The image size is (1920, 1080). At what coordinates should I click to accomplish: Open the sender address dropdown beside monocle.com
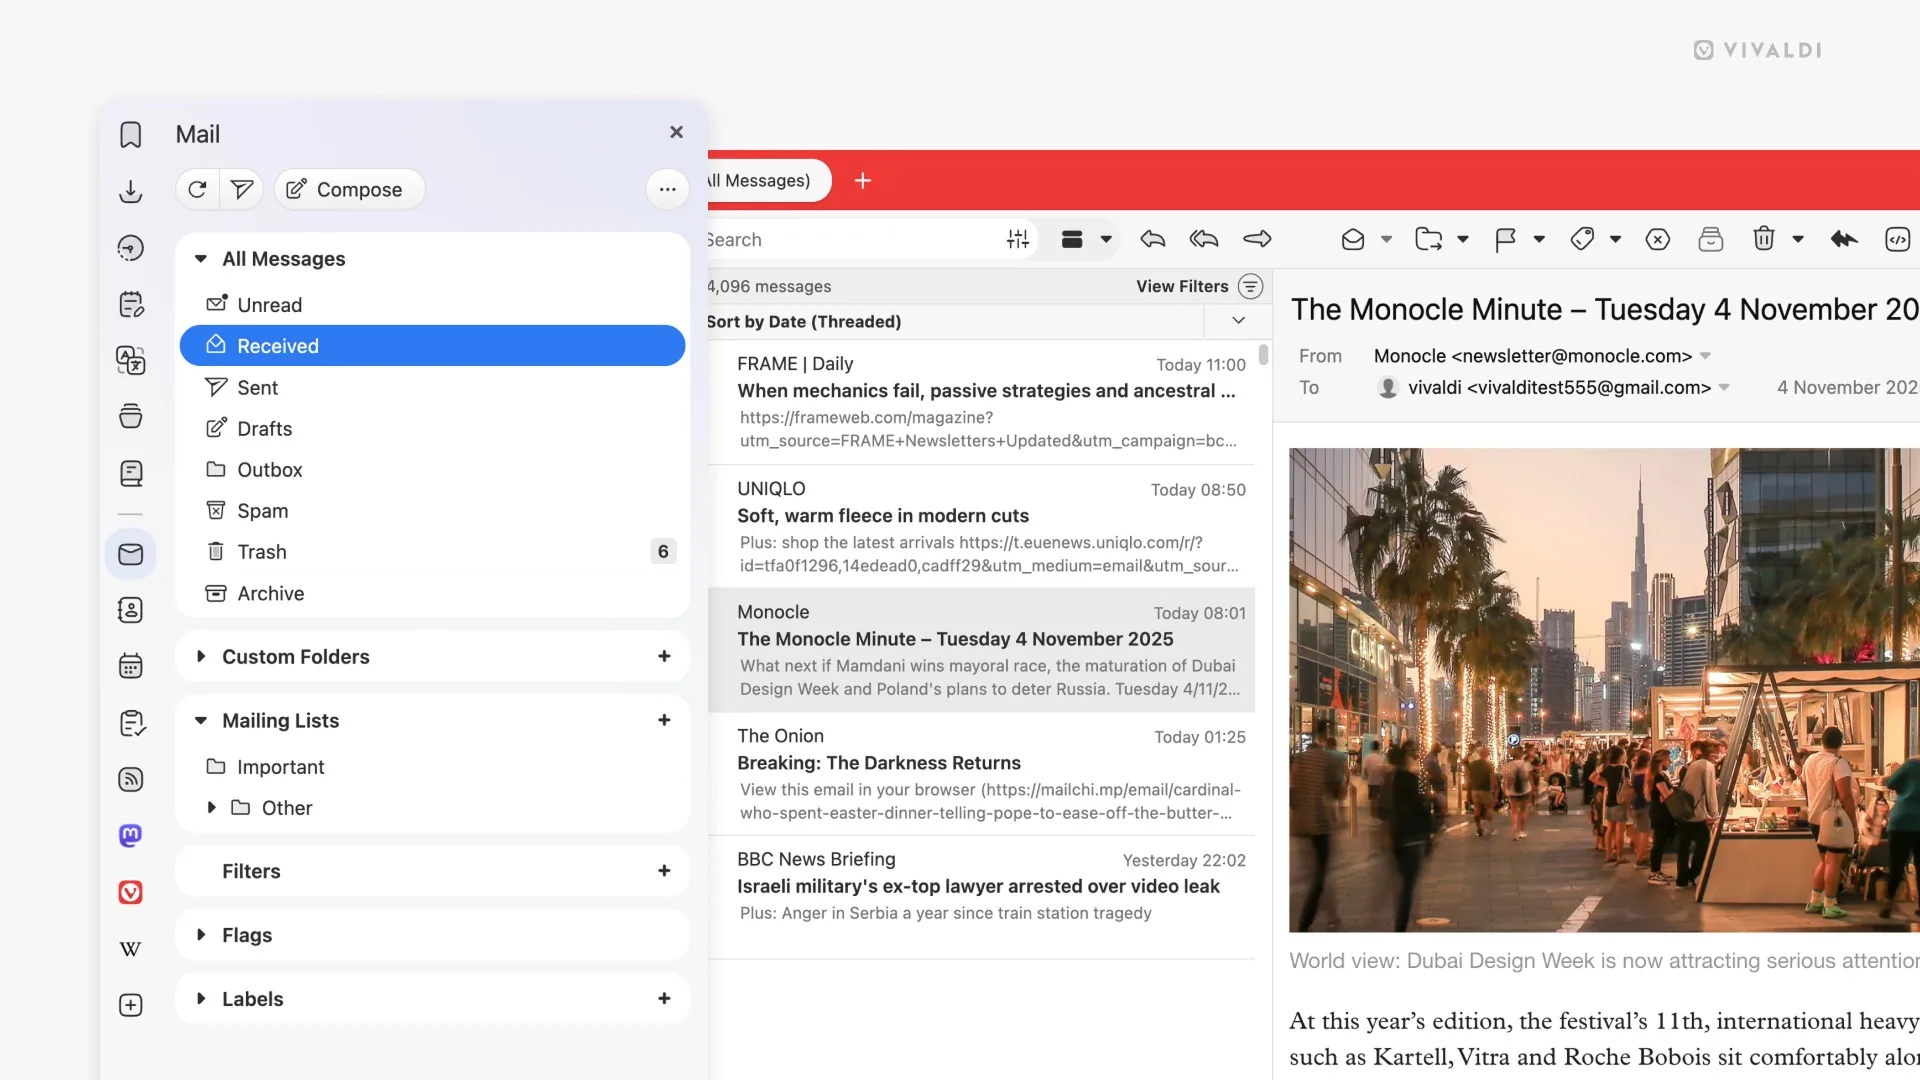1705,355
